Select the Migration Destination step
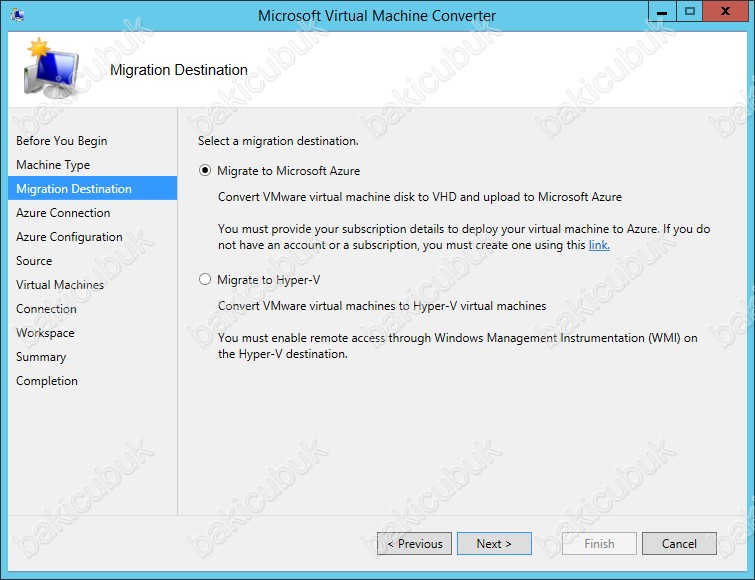The width and height of the screenshot is (755, 580). (92, 188)
